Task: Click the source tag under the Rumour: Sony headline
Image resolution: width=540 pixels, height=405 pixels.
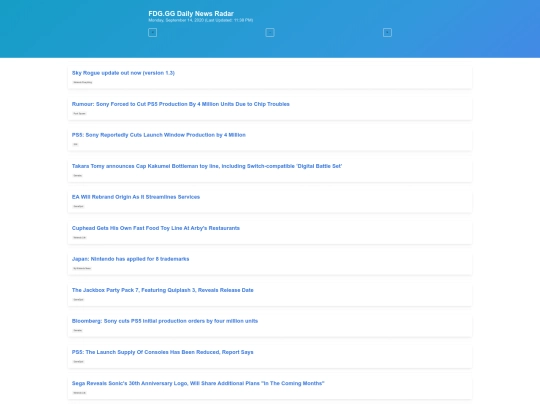Action: pyautogui.click(x=79, y=113)
